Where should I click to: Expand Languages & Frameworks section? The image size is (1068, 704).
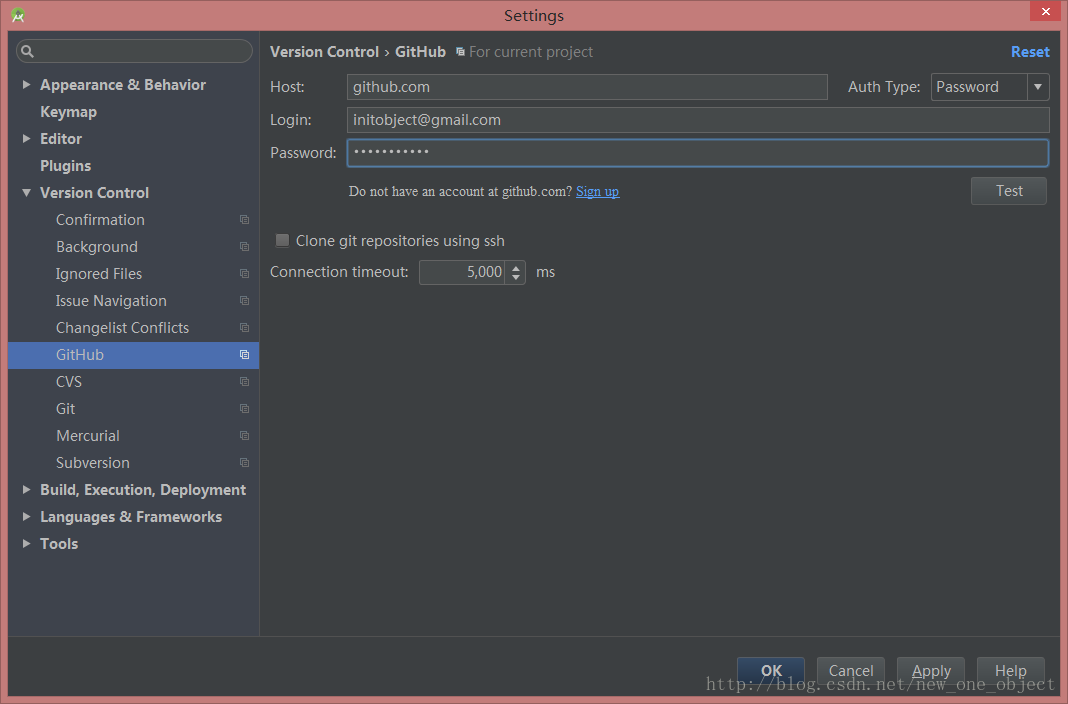pos(27,517)
